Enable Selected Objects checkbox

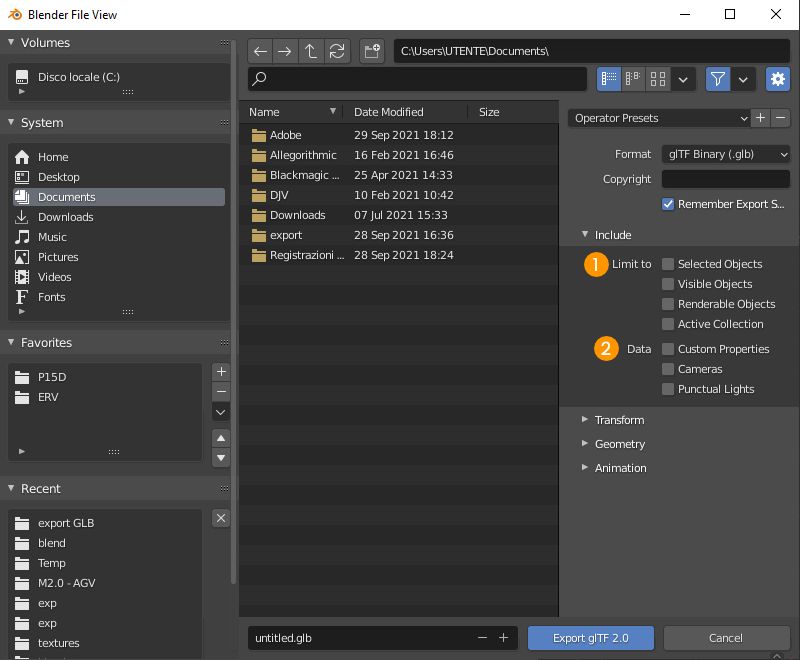[x=668, y=264]
